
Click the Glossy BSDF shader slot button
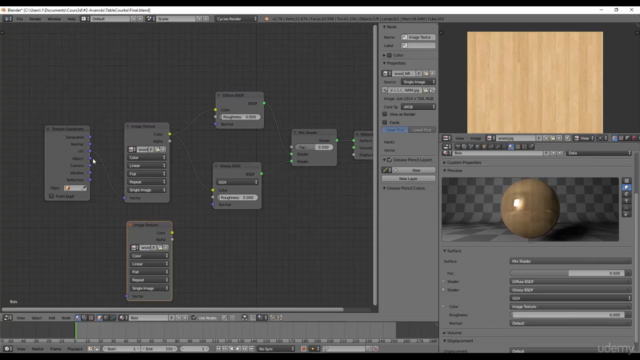coord(571,290)
